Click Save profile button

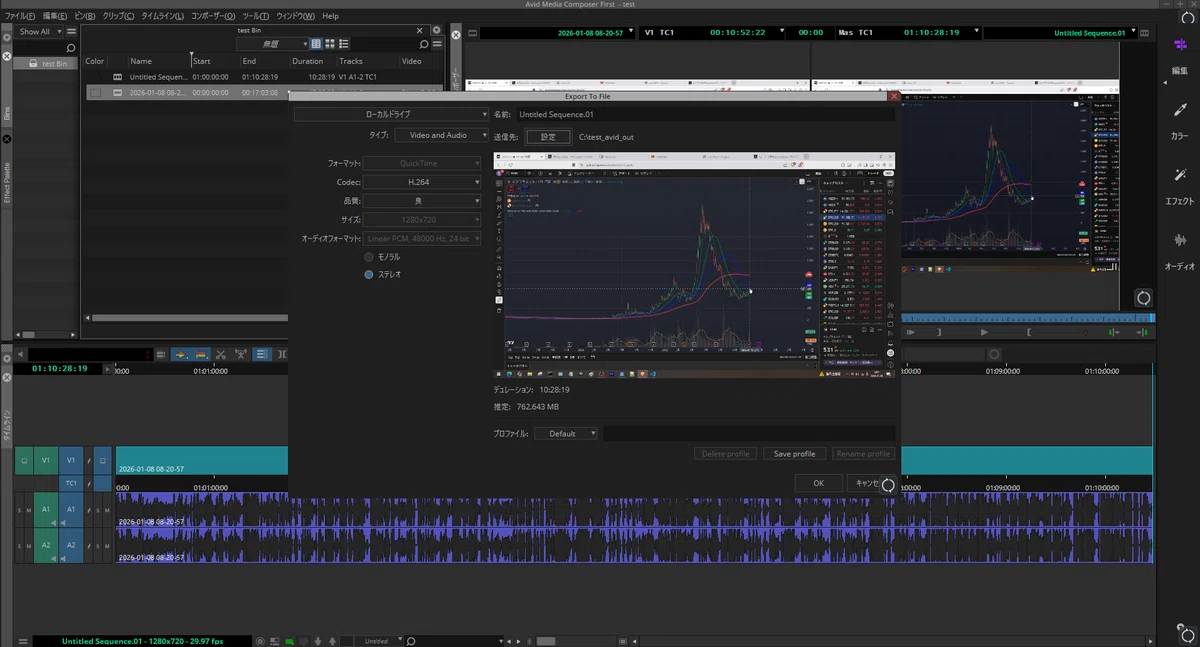pos(795,454)
